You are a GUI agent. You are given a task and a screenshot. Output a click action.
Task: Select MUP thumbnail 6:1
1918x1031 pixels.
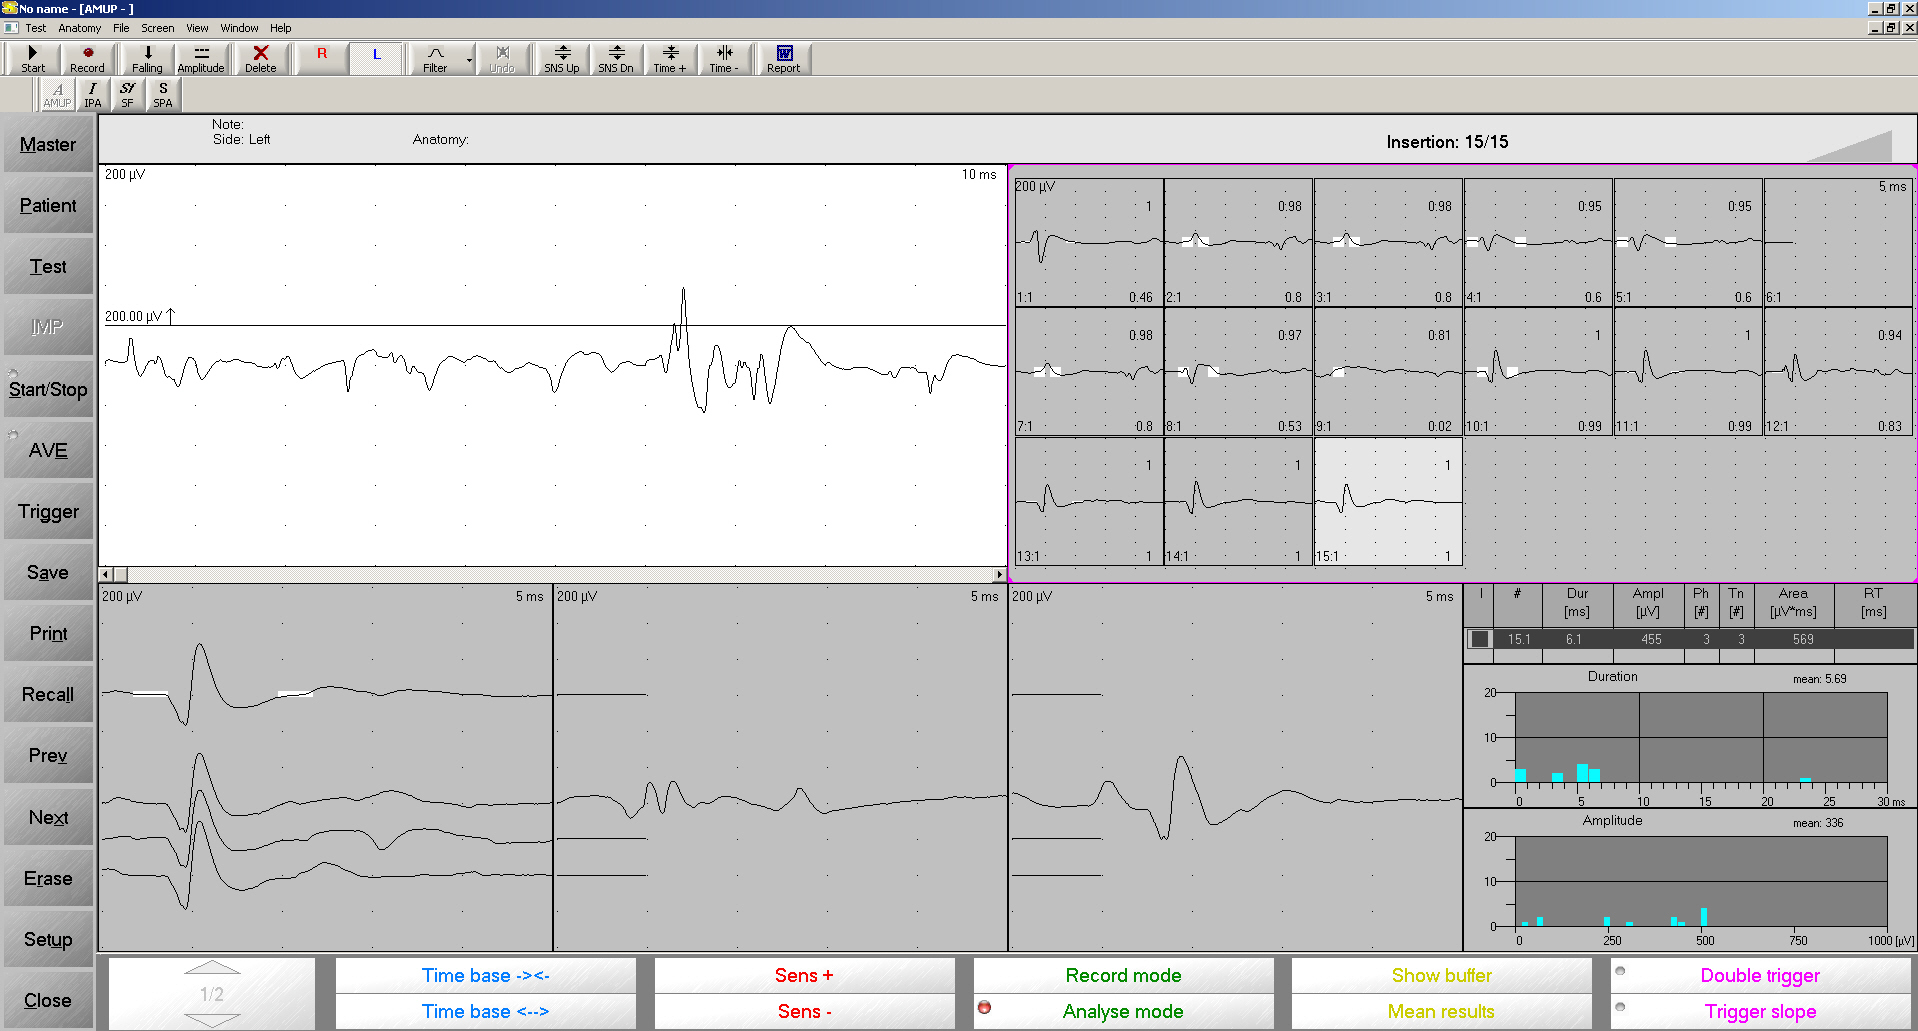click(1838, 242)
